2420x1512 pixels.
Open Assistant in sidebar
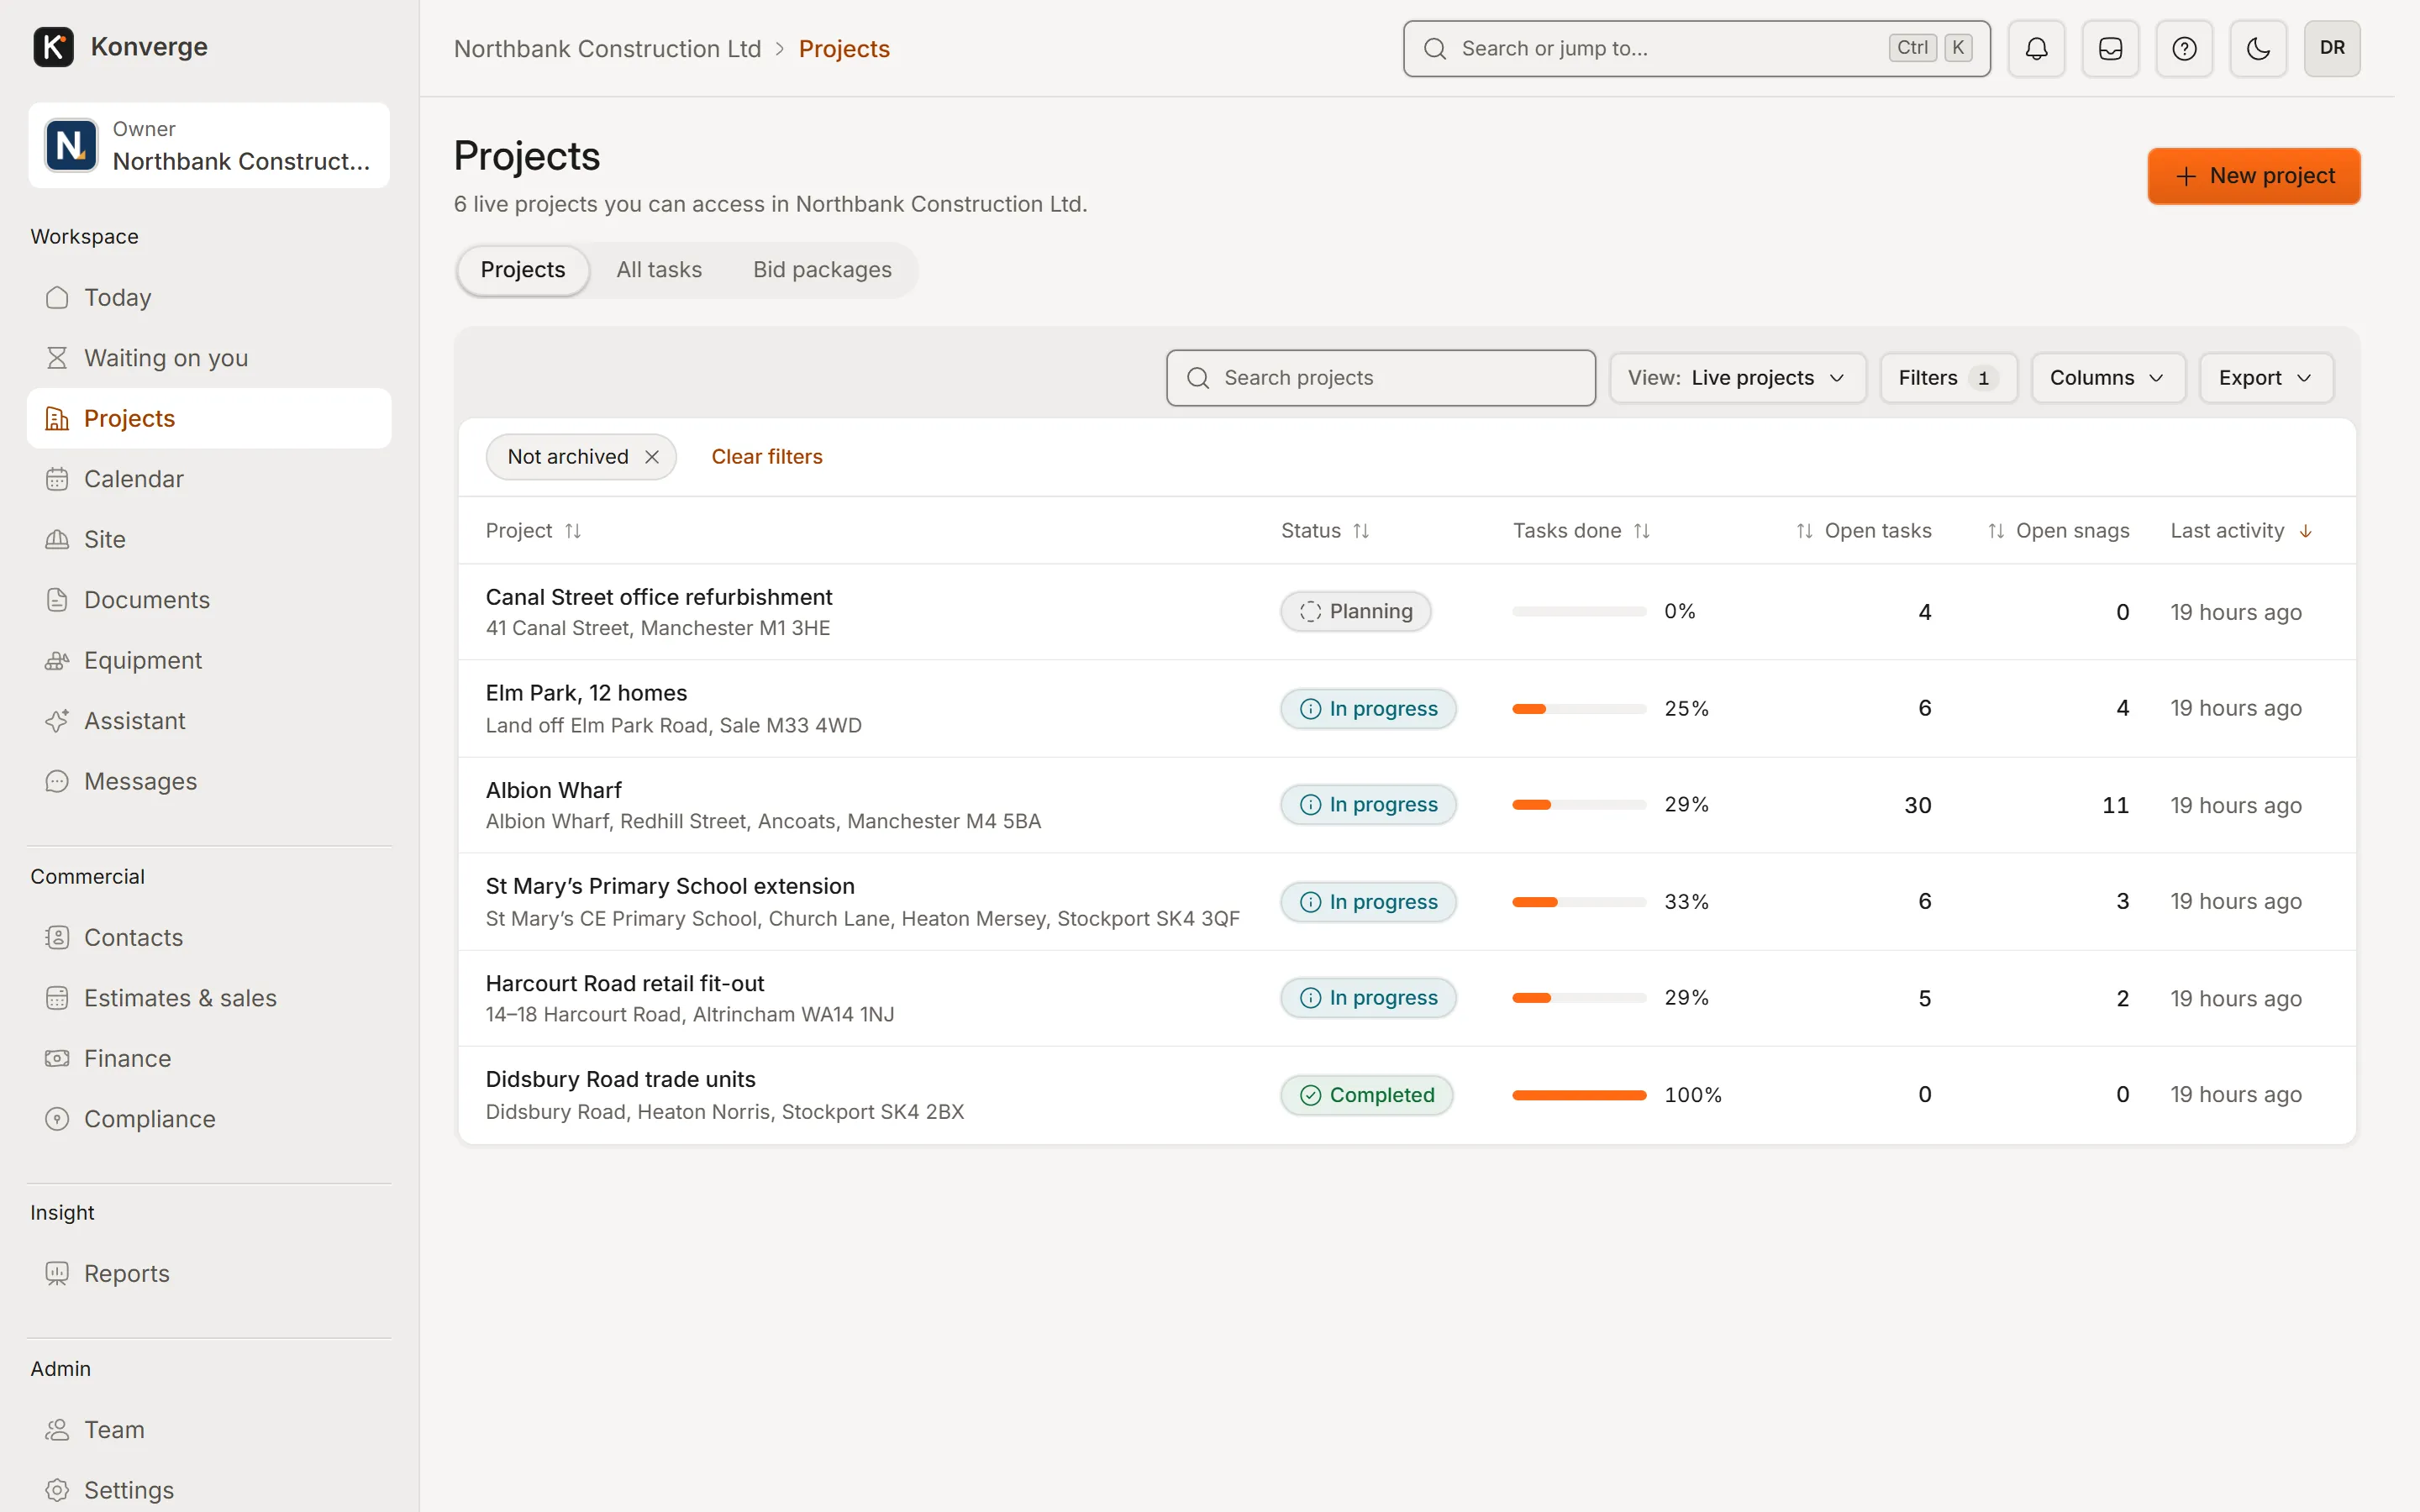[x=209, y=721]
